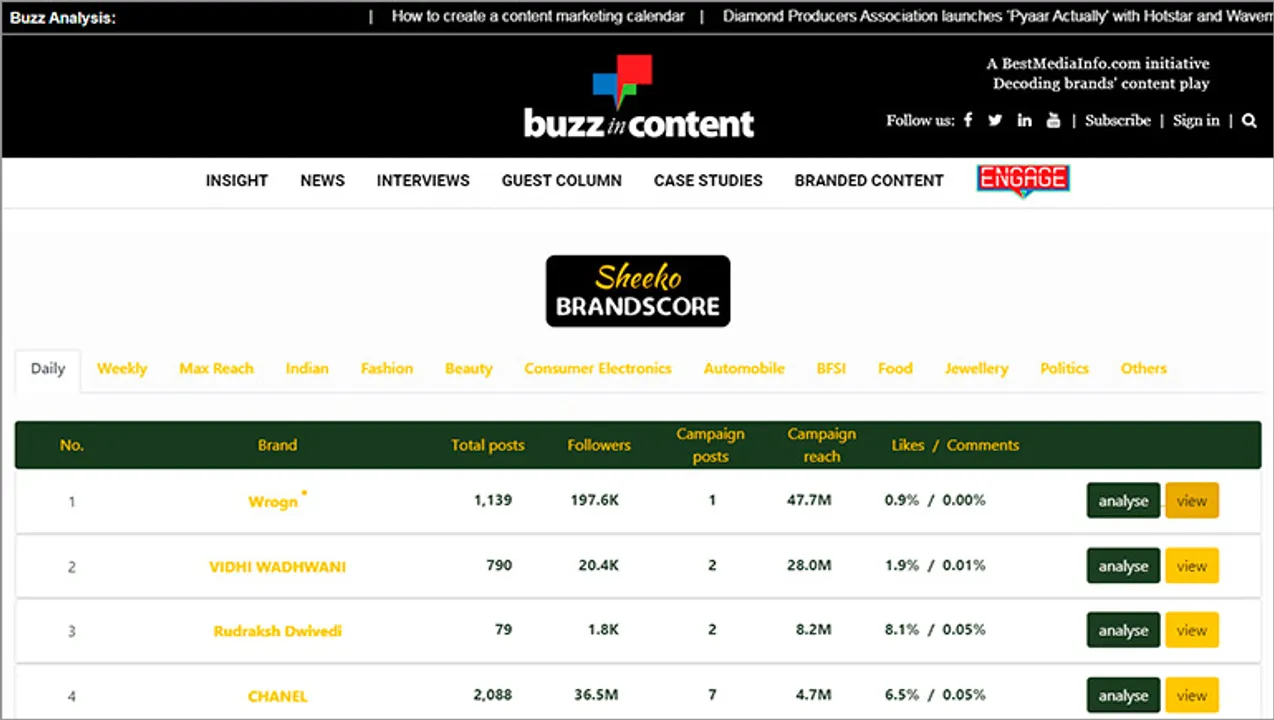Click the search magnifier icon
Viewport: 1274px width, 720px height.
point(1249,120)
